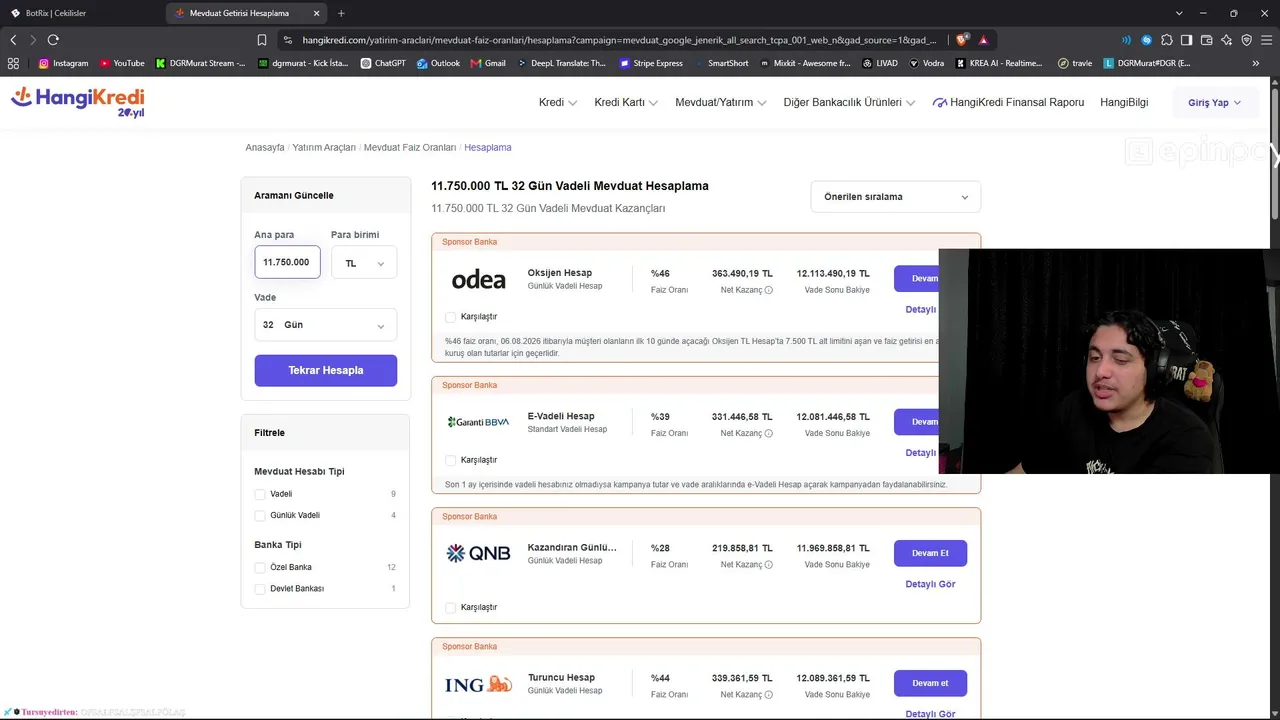The width and height of the screenshot is (1280, 720).
Task: Open the Önerilen sıralama sort dropdown
Action: 896,197
